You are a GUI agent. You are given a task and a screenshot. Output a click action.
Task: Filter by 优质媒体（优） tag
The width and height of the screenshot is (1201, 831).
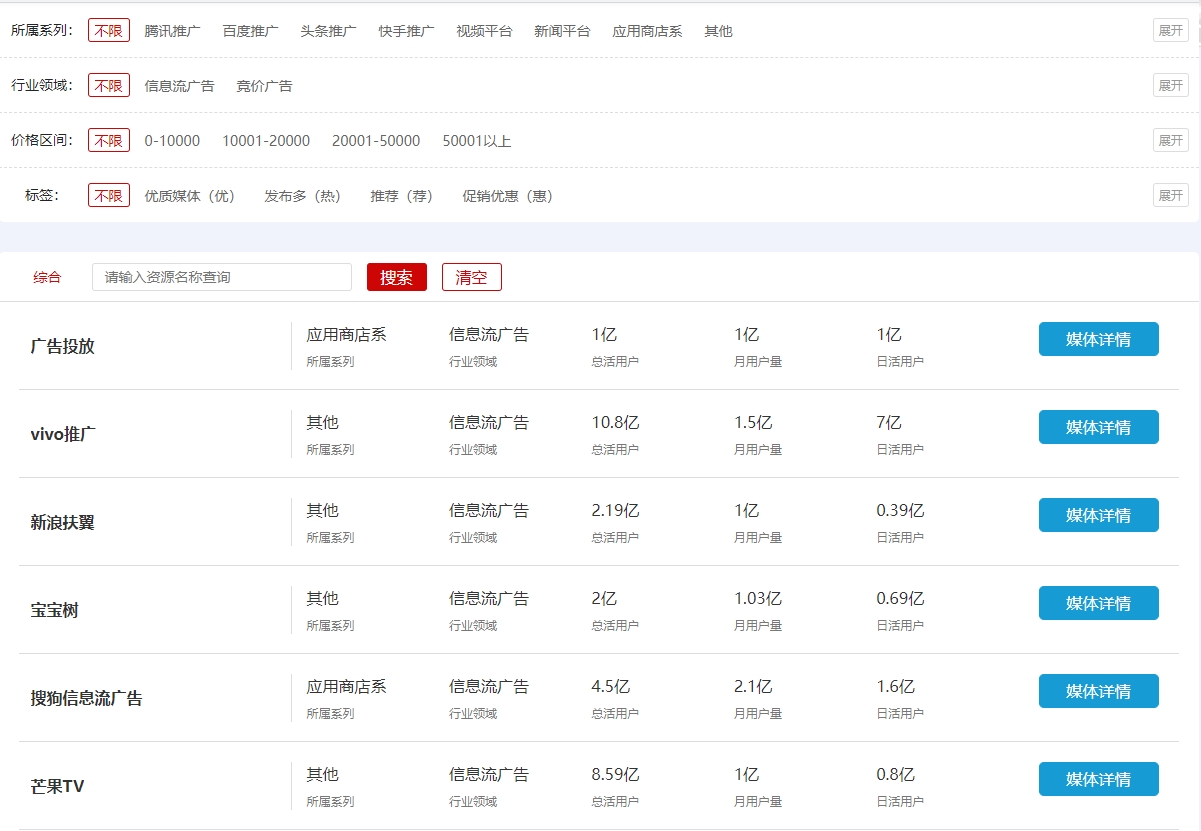coord(189,196)
